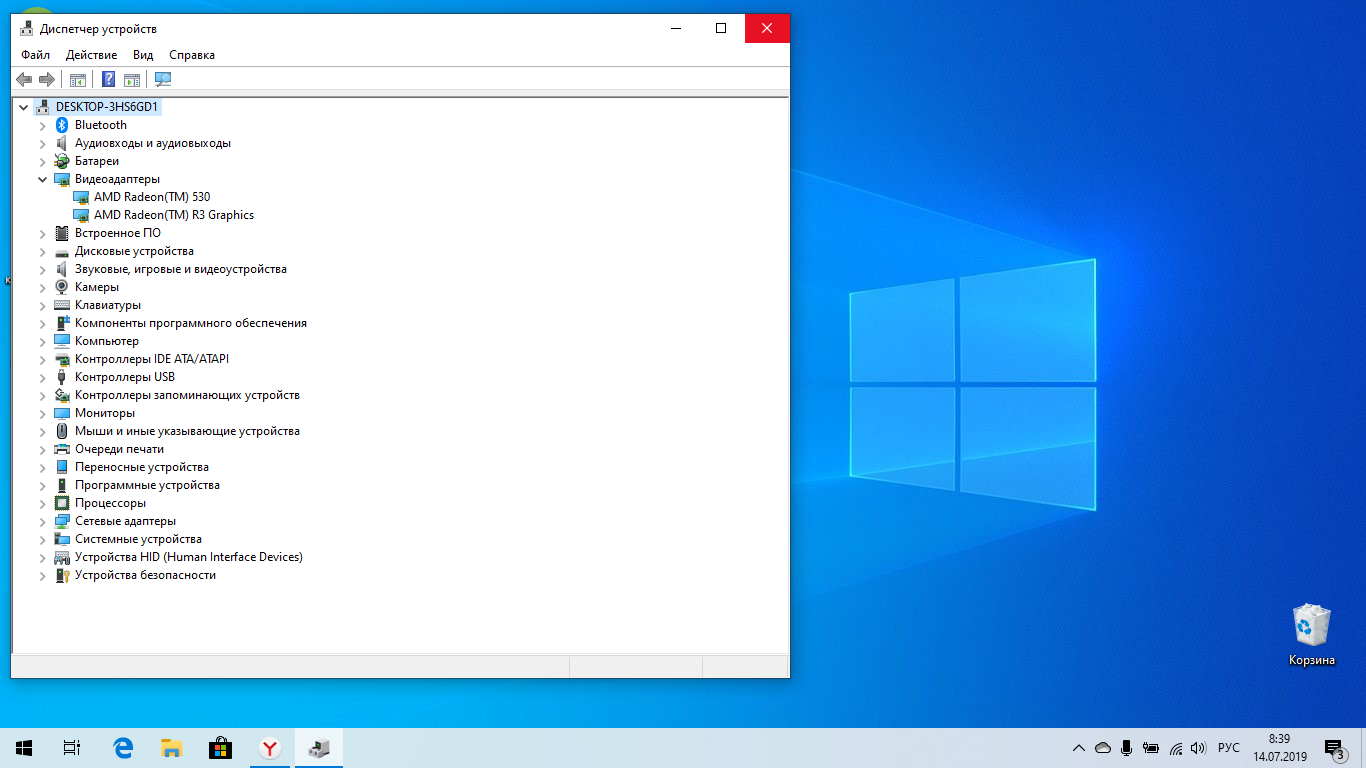Open the Файл menu
The image size is (1366, 768).
[x=35, y=55]
